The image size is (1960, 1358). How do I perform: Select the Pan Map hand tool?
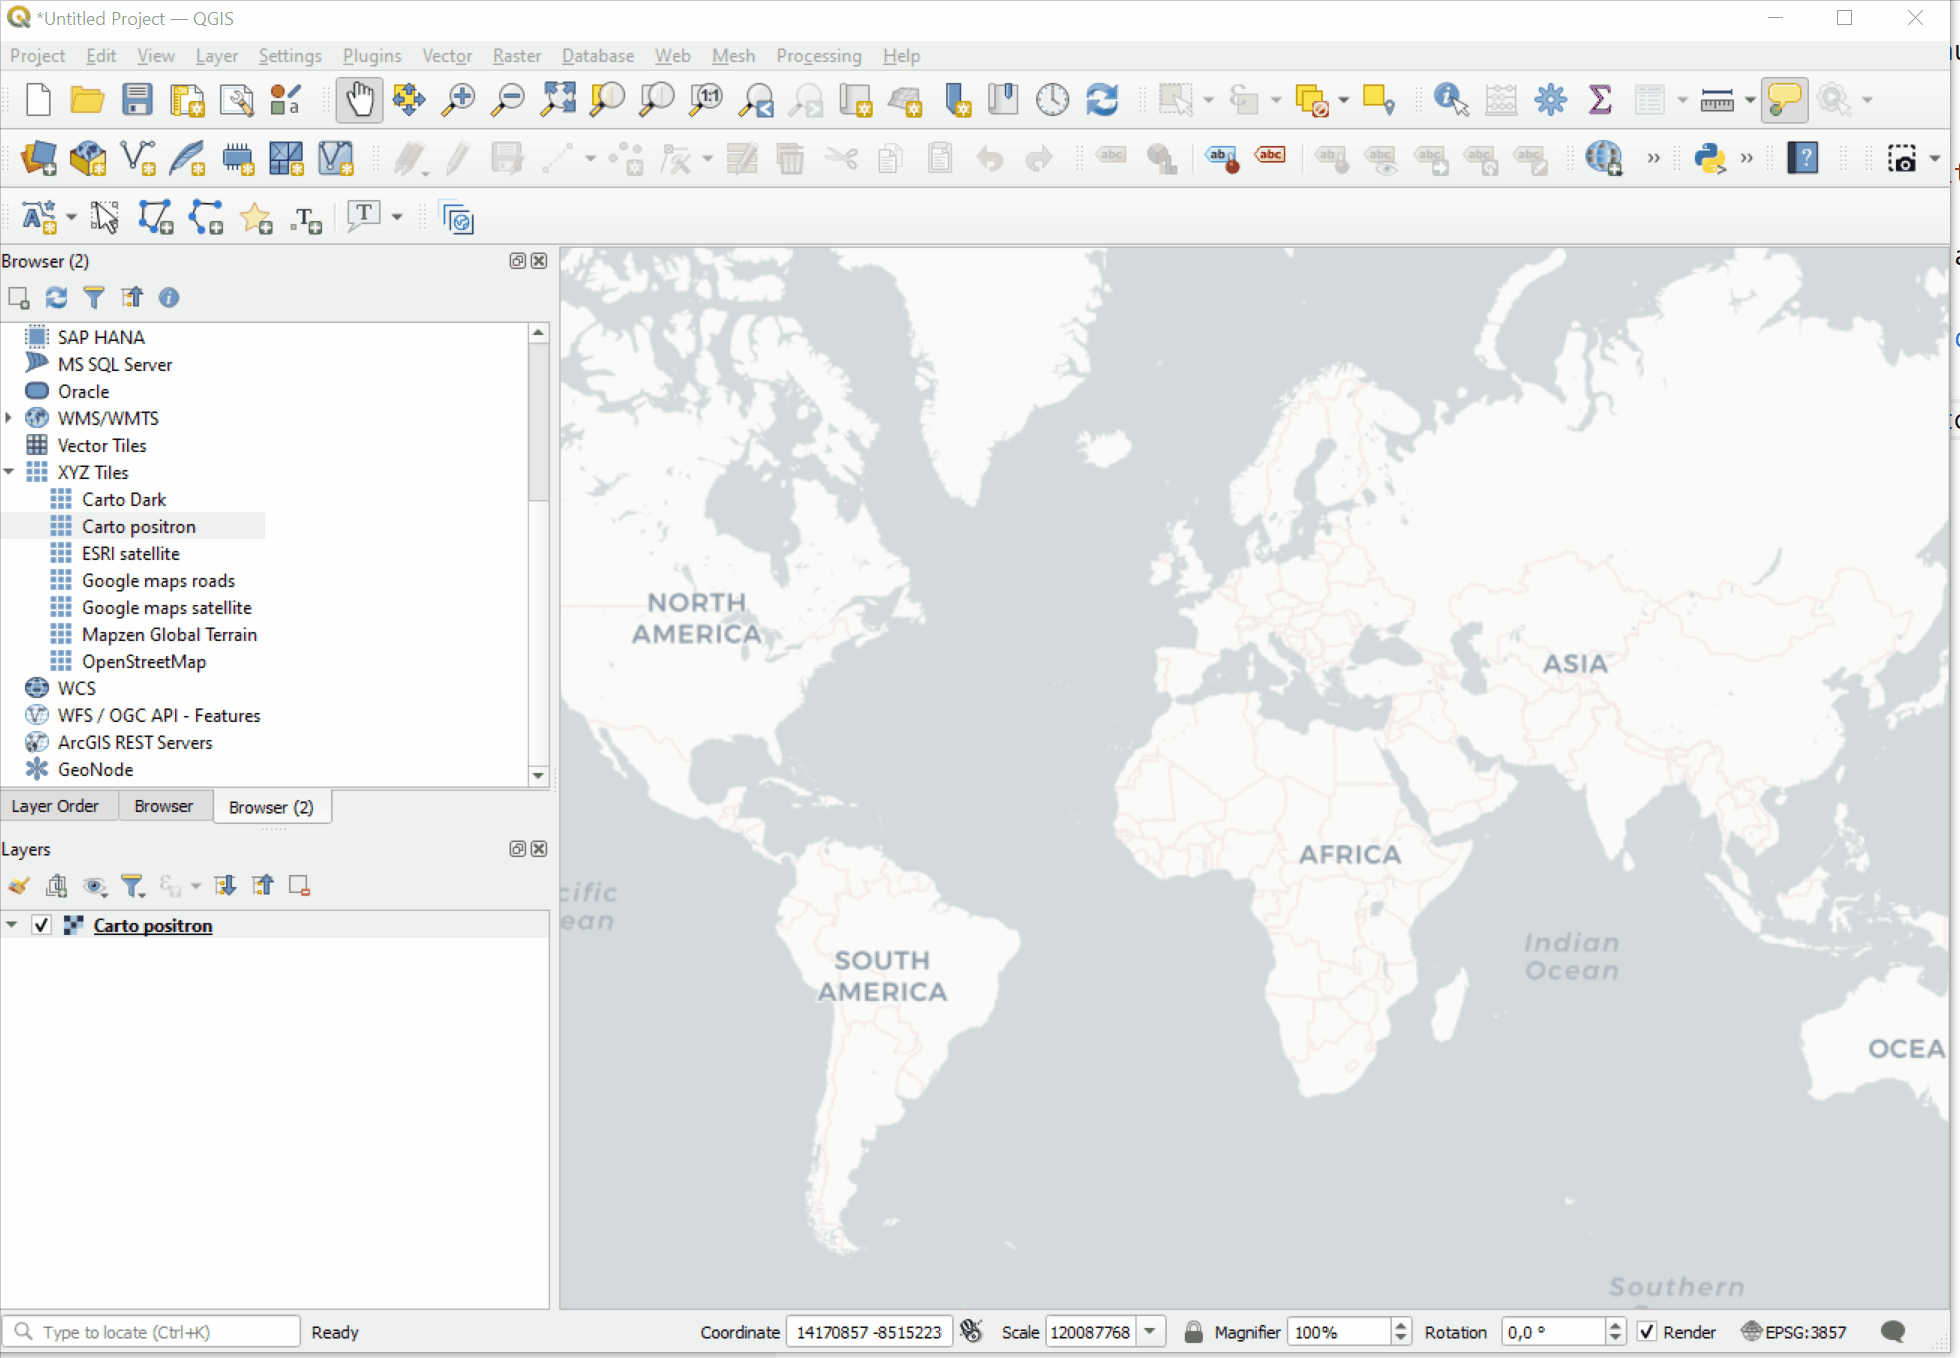coord(359,99)
